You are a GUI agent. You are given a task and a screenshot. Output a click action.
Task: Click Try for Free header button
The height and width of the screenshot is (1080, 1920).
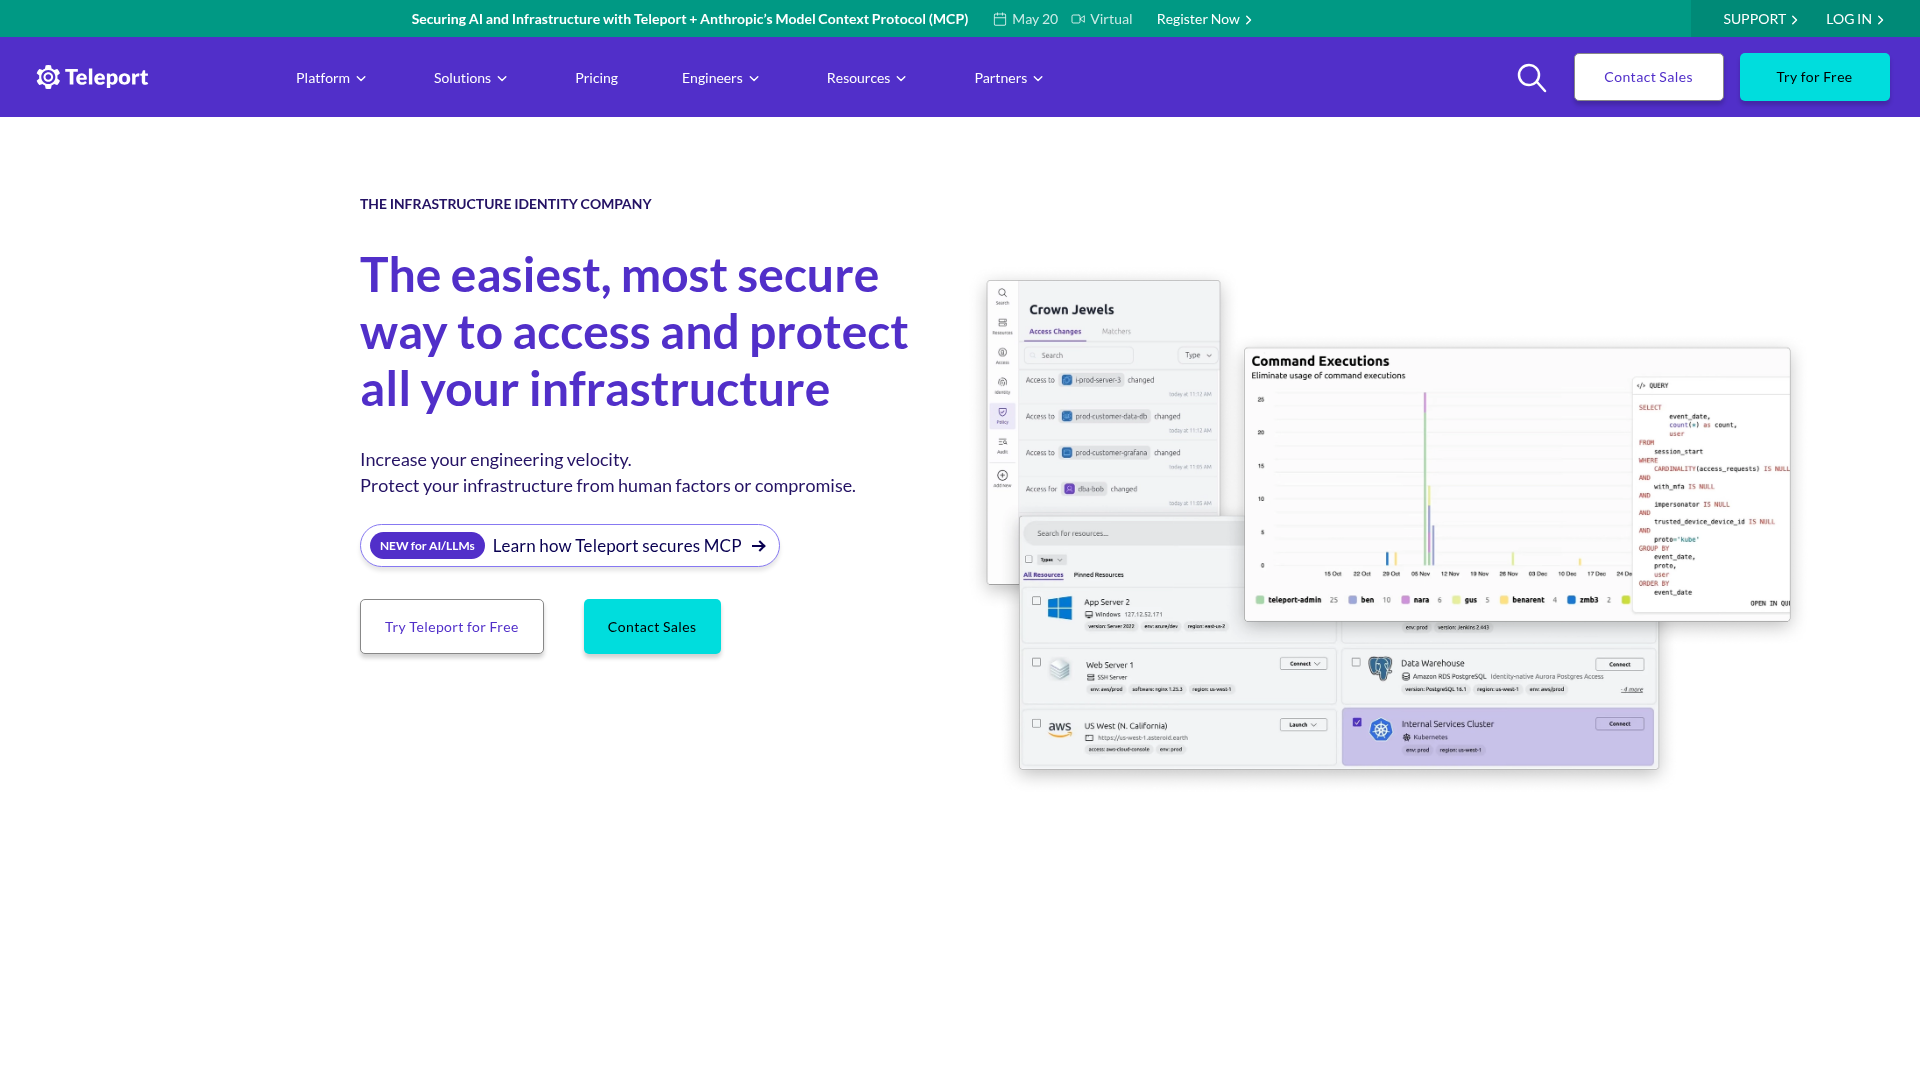(1814, 77)
